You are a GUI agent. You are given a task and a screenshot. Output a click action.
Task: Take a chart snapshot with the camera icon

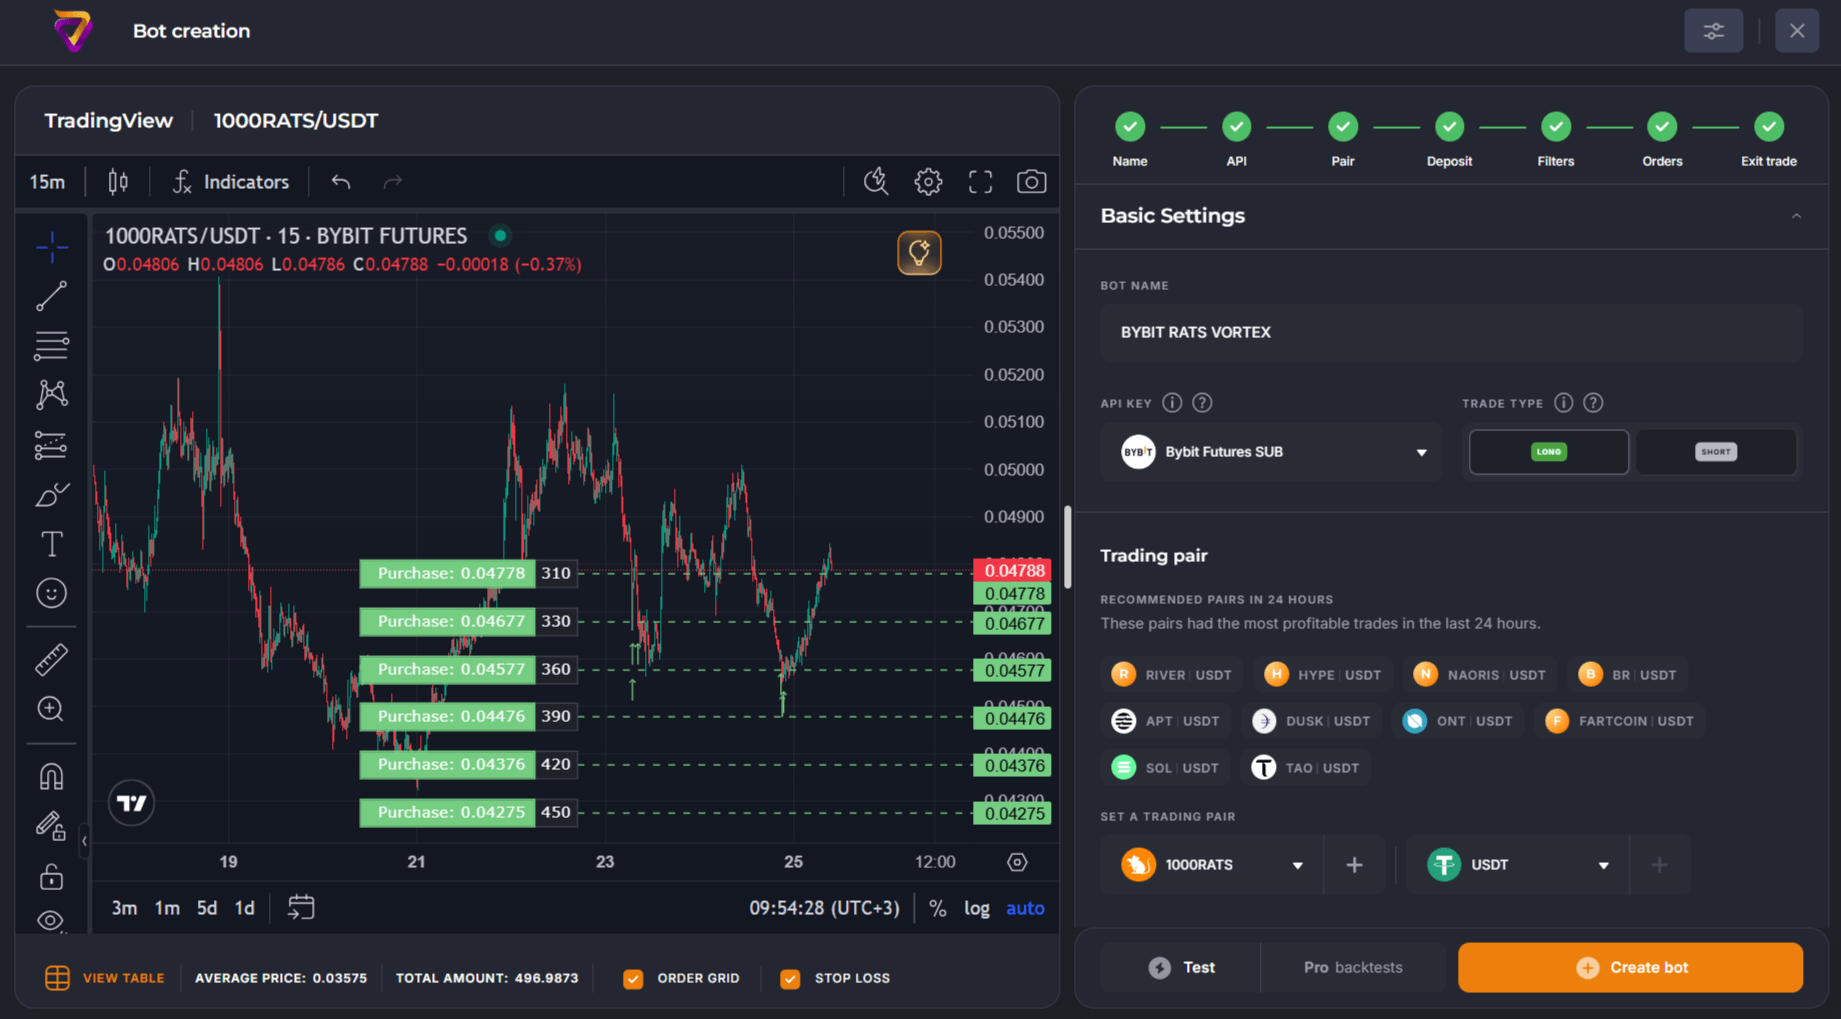pos(1031,181)
